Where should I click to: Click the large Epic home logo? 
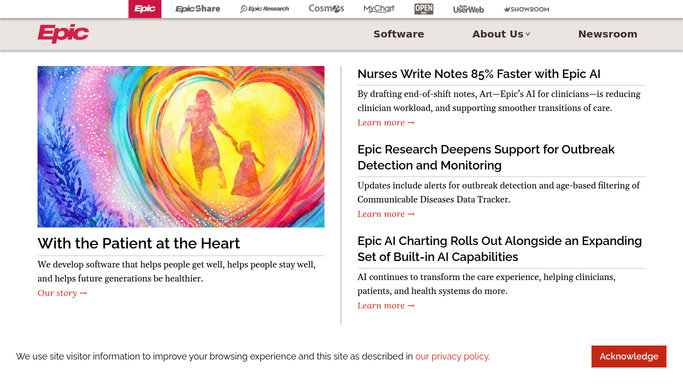click(63, 34)
